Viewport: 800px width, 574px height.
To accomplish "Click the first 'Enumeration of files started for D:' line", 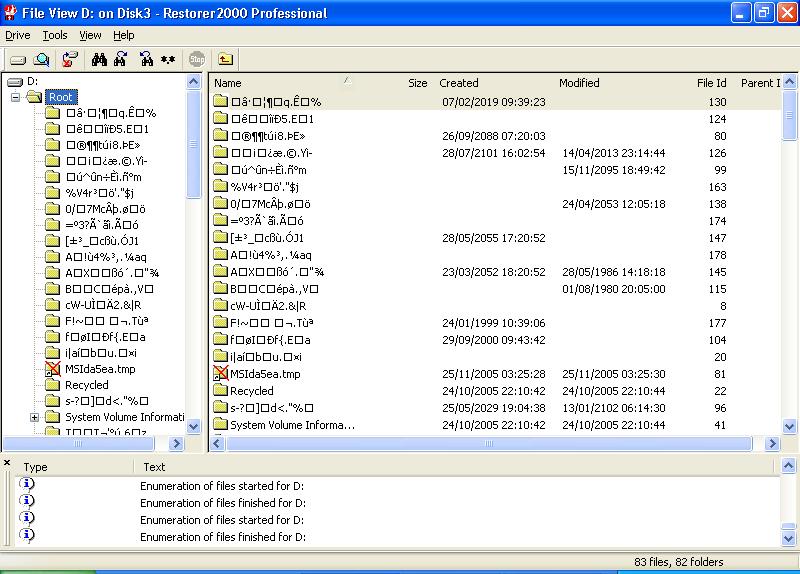I will 222,486.
